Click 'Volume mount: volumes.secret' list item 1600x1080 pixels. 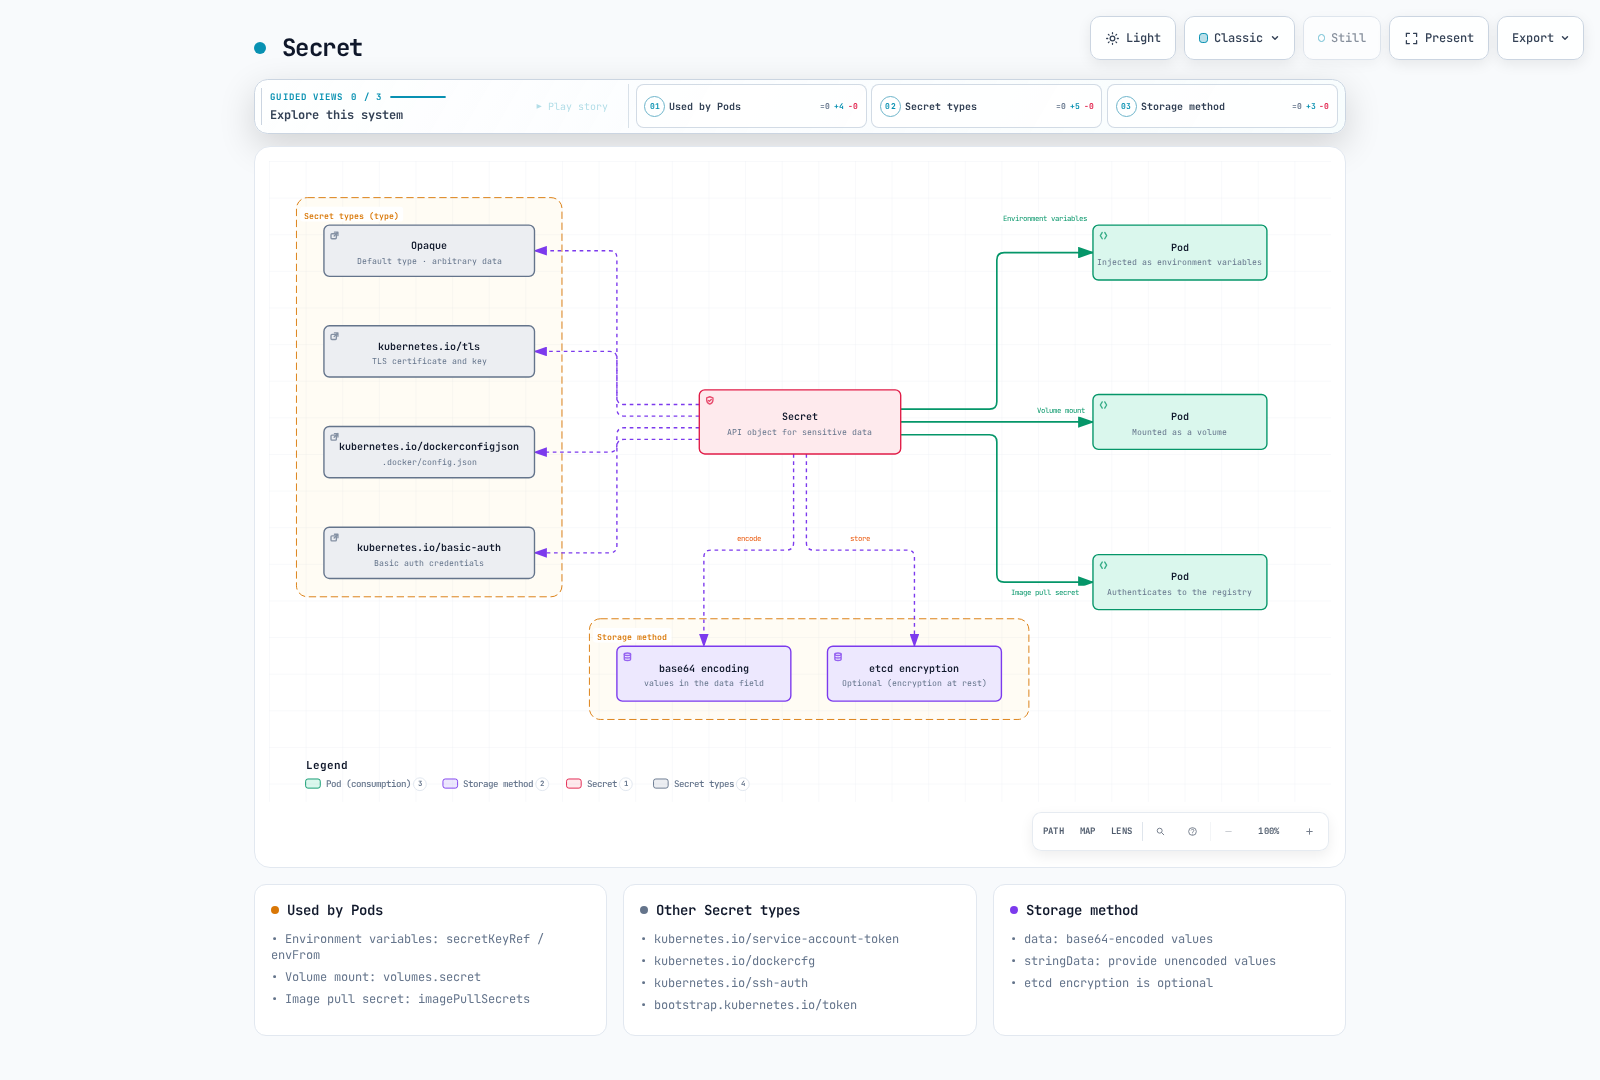[x=383, y=977]
